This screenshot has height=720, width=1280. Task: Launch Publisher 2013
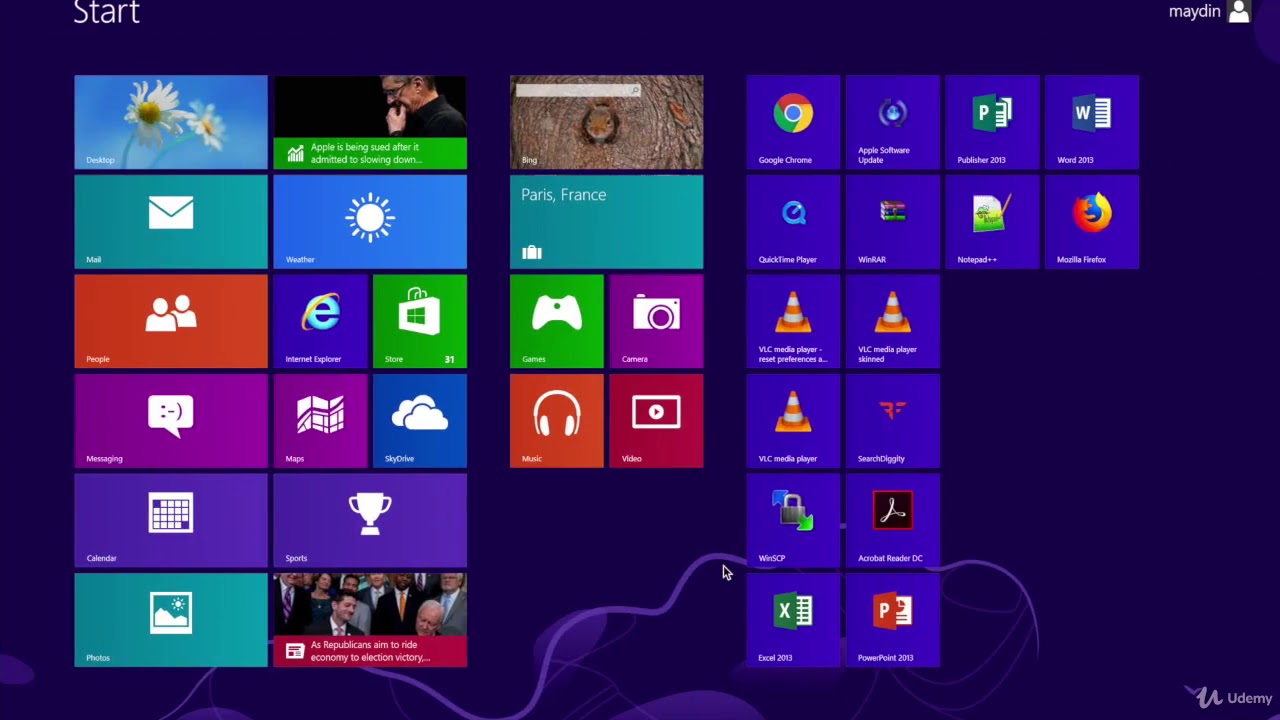(993, 122)
